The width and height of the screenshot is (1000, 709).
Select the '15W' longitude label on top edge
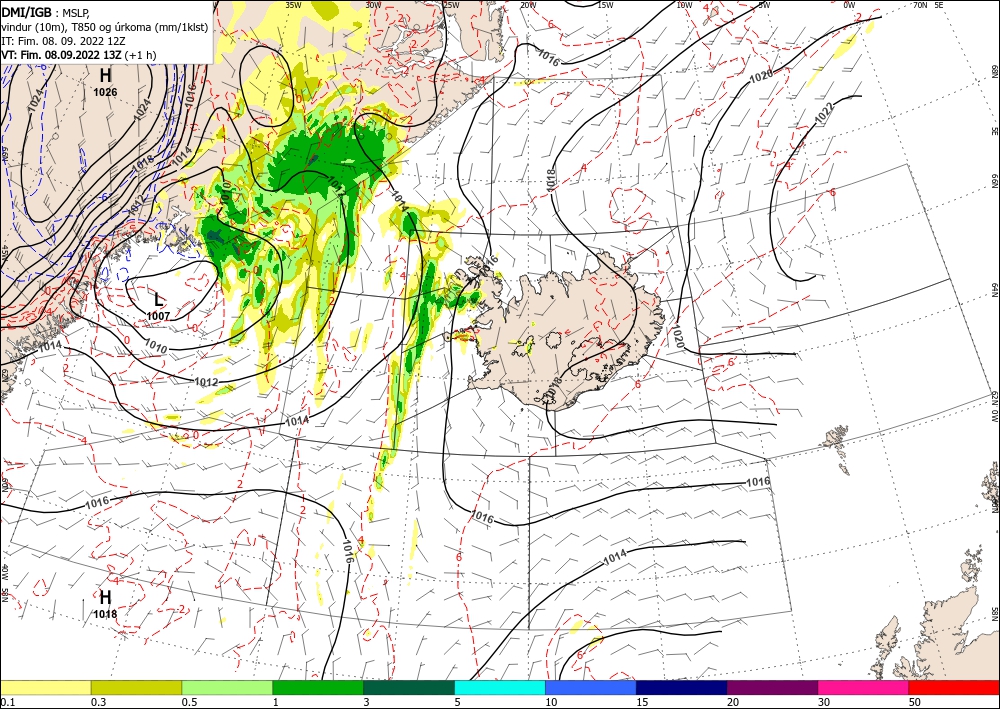click(x=606, y=5)
